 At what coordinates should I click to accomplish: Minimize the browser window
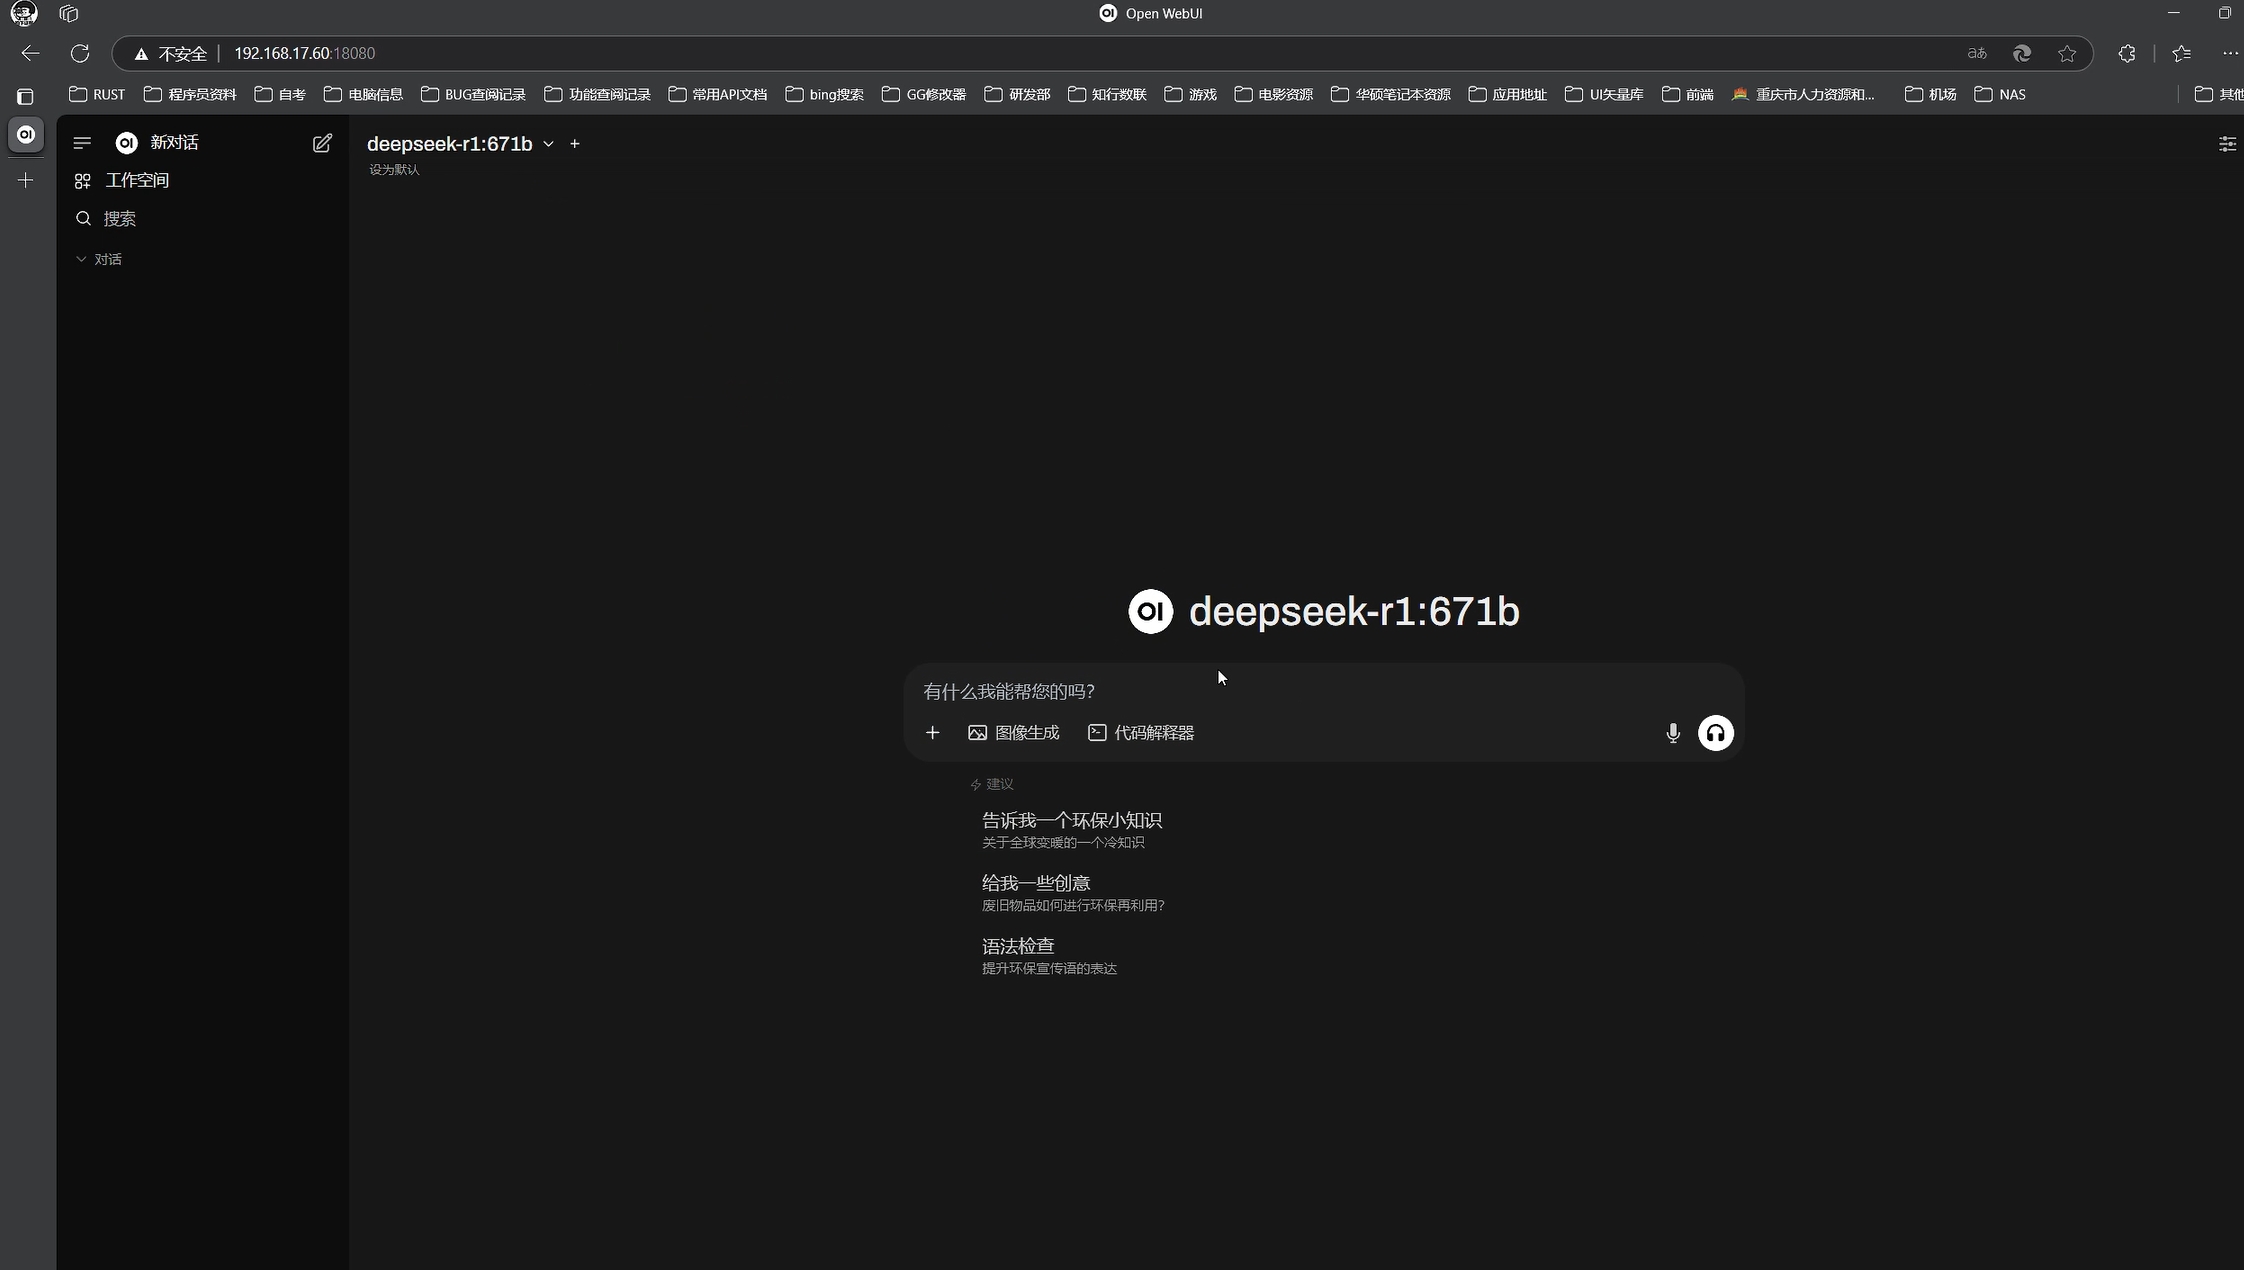coord(2174,13)
